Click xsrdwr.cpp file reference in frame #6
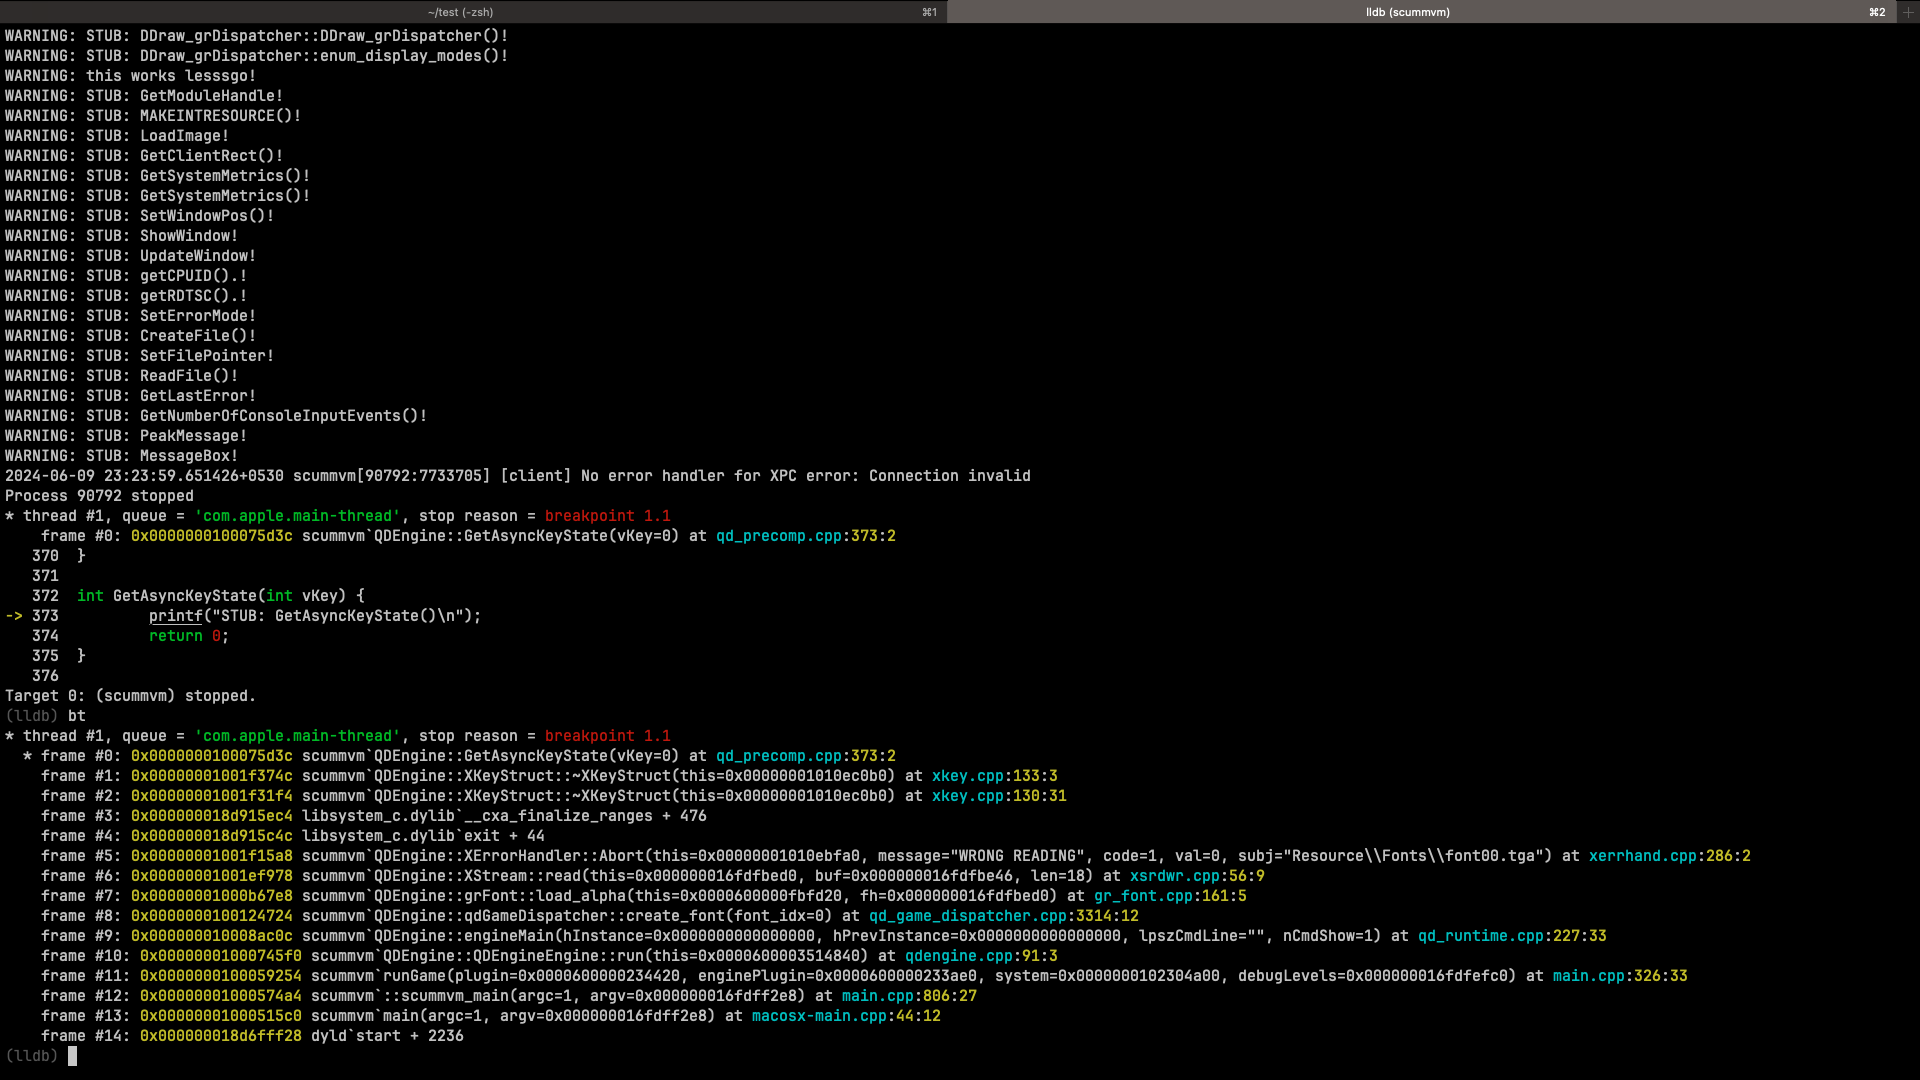 [1174, 876]
